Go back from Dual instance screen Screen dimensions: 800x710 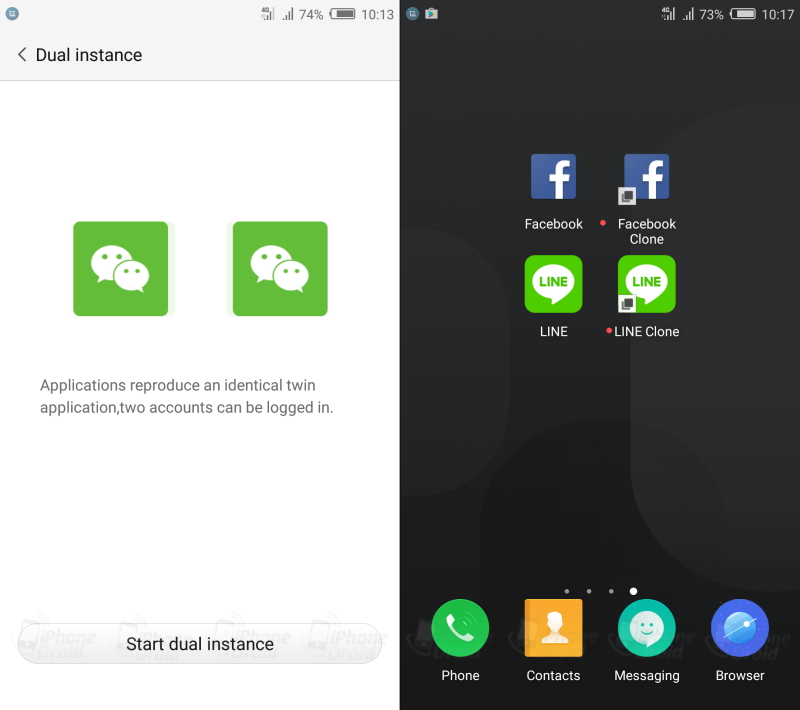click(22, 55)
